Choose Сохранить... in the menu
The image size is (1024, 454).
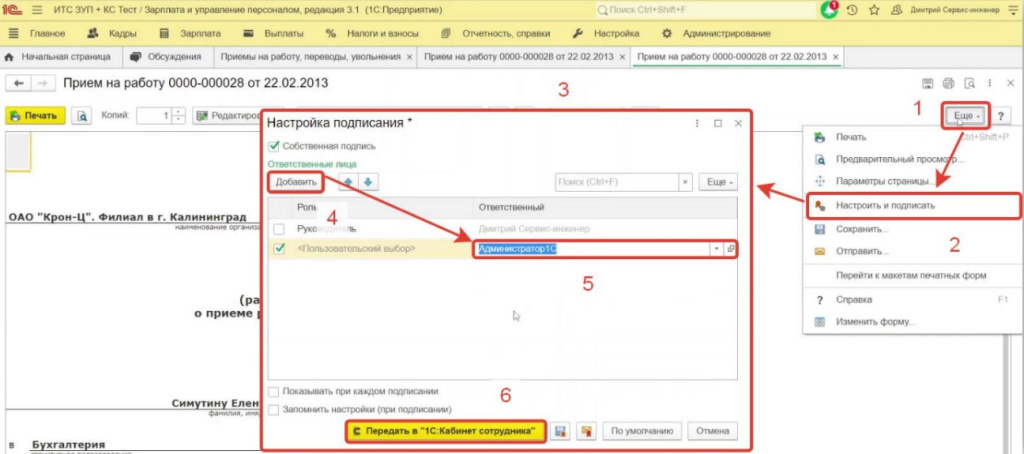[x=913, y=229]
